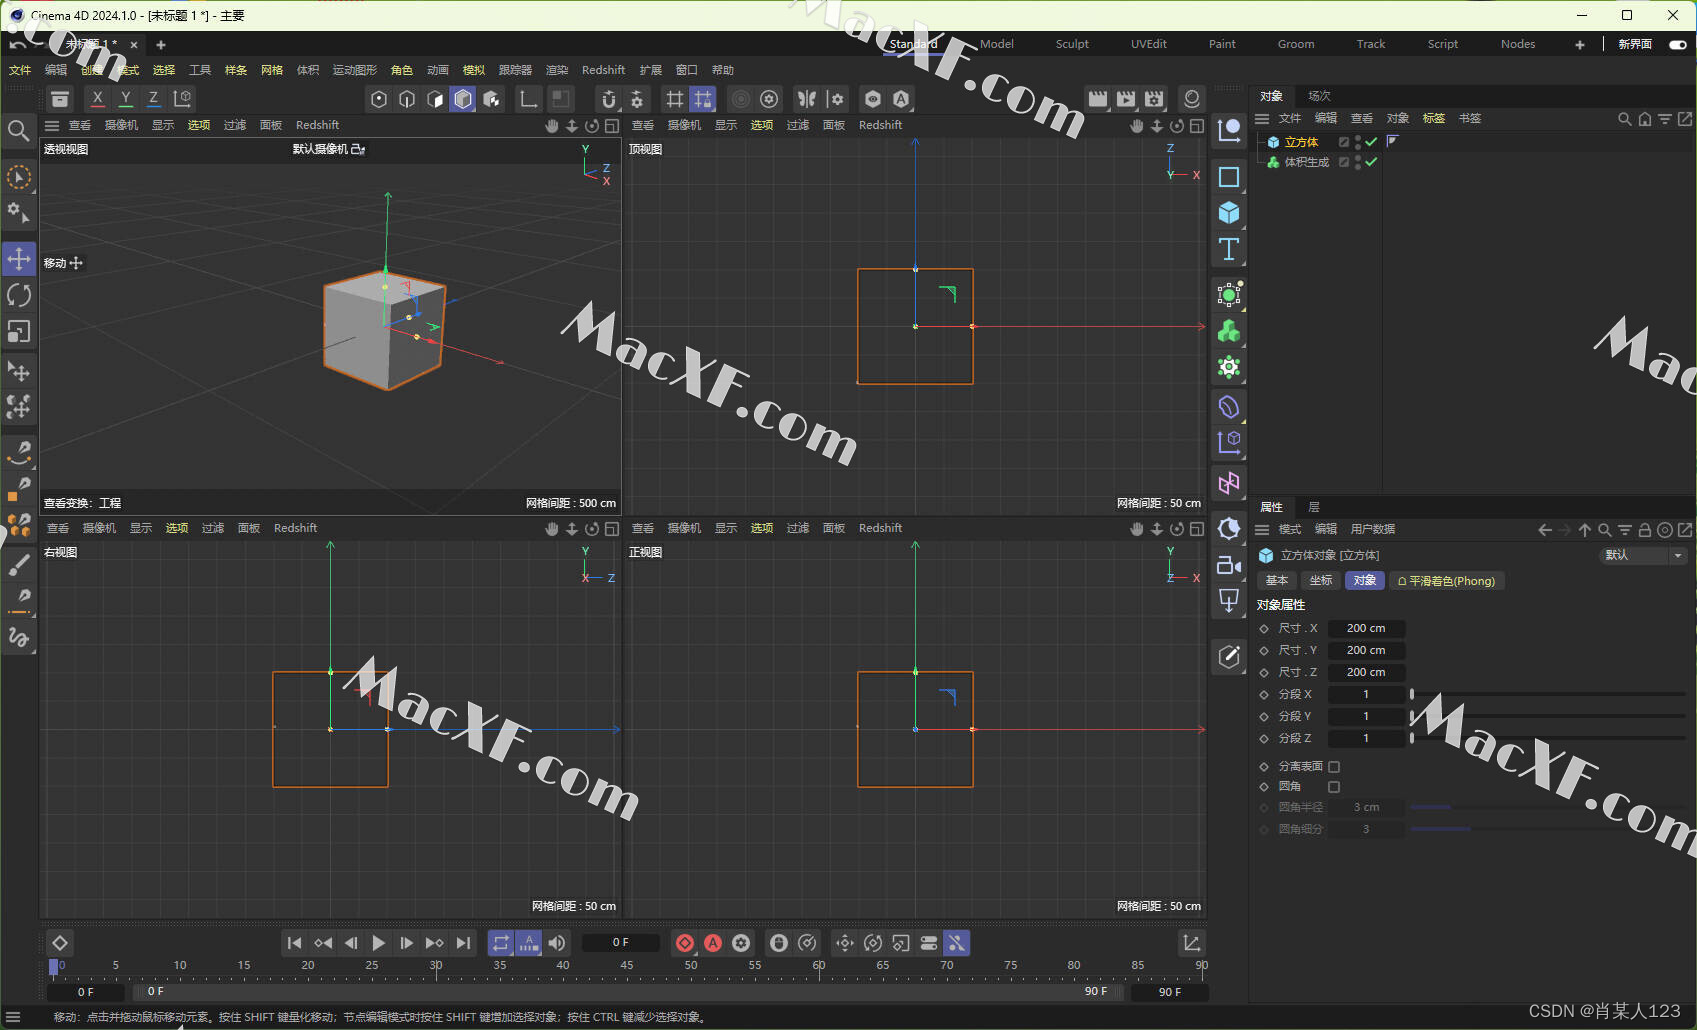Open Render to Picture Viewer

pyautogui.click(x=1126, y=99)
